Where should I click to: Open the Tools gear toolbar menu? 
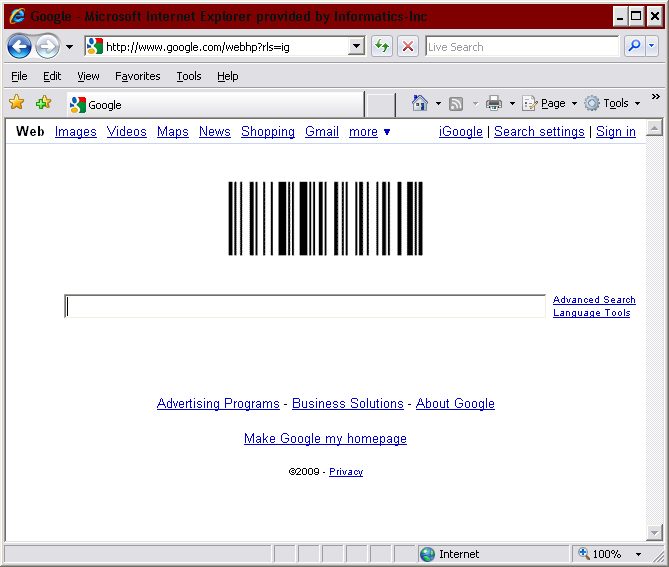pyautogui.click(x=612, y=103)
